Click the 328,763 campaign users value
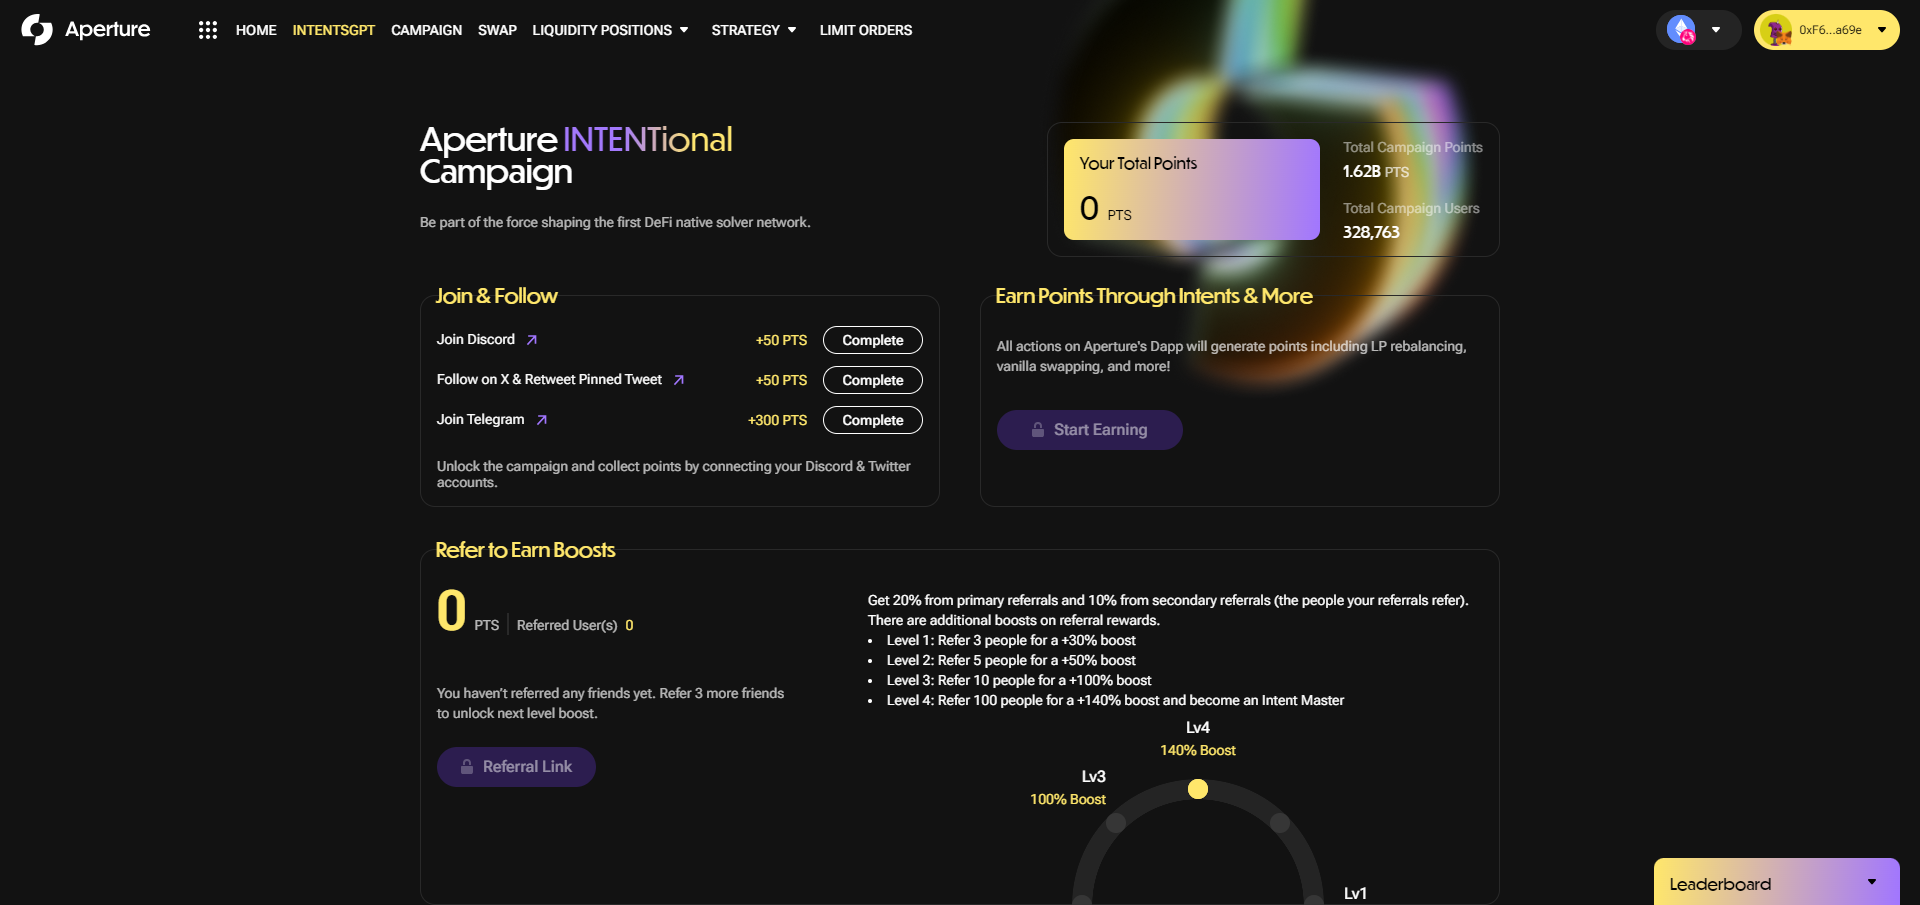Viewport: 1920px width, 905px height. pyautogui.click(x=1371, y=232)
